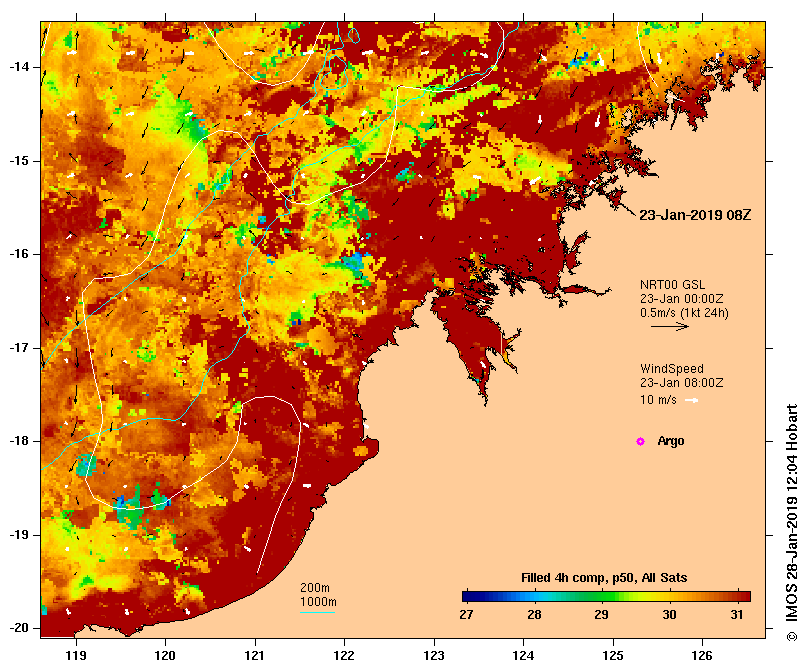This screenshot has width=809, height=672.
Task: Click the latitude label -15
Action: (x=19, y=161)
